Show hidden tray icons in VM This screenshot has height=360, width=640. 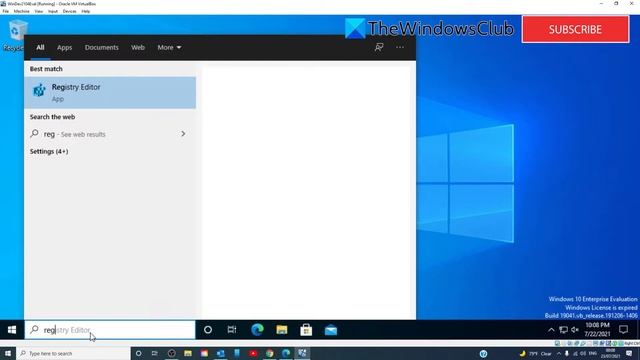[551, 330]
